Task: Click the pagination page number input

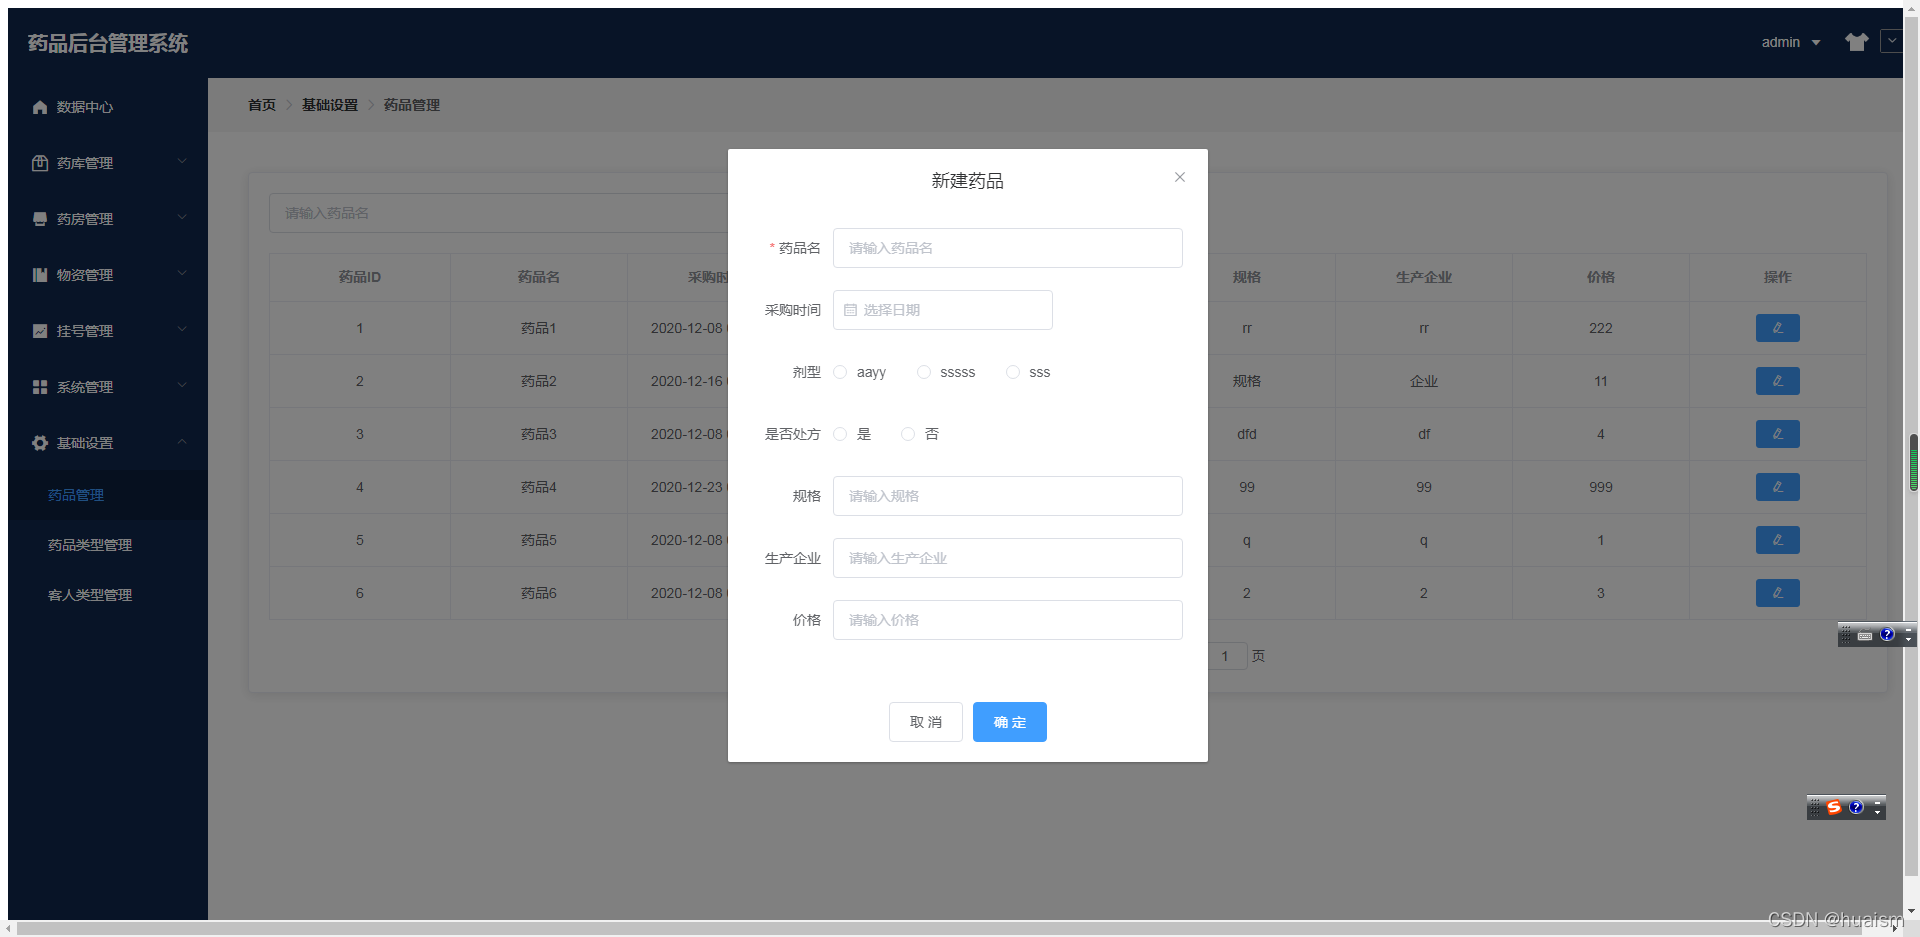Action: (x=1227, y=656)
